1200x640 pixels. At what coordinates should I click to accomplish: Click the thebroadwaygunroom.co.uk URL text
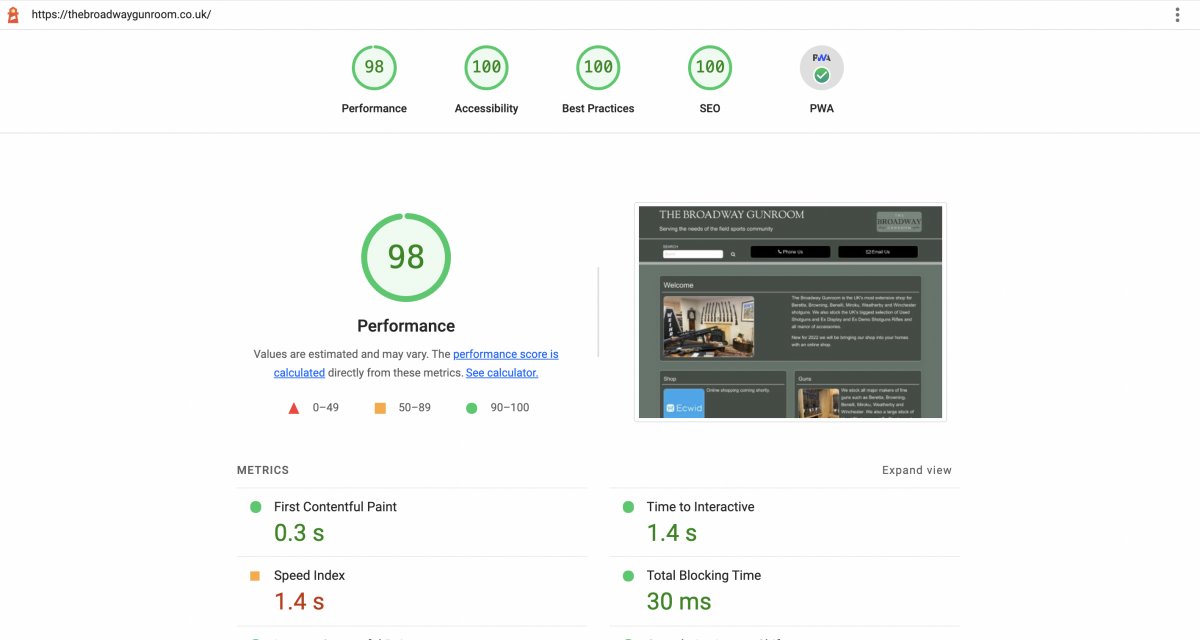pos(121,15)
